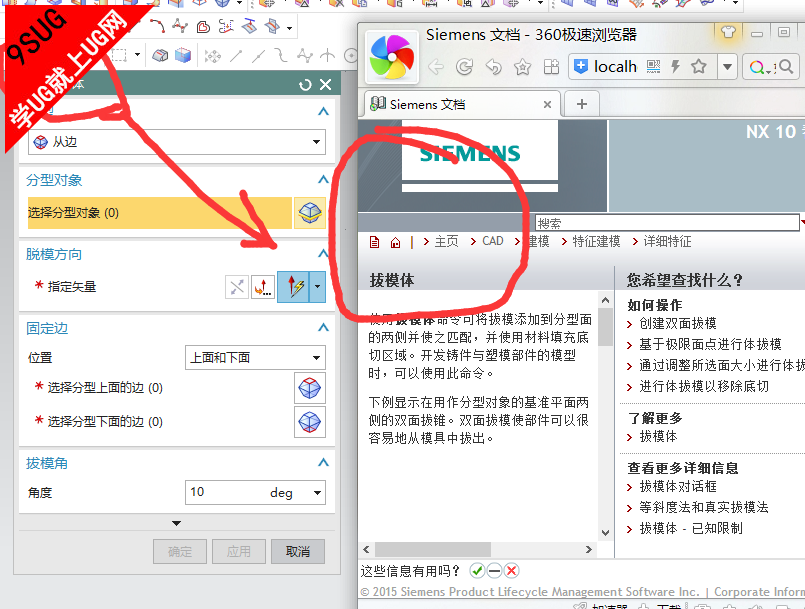Click the blue cube icon in NX toolbar

(x=183, y=55)
